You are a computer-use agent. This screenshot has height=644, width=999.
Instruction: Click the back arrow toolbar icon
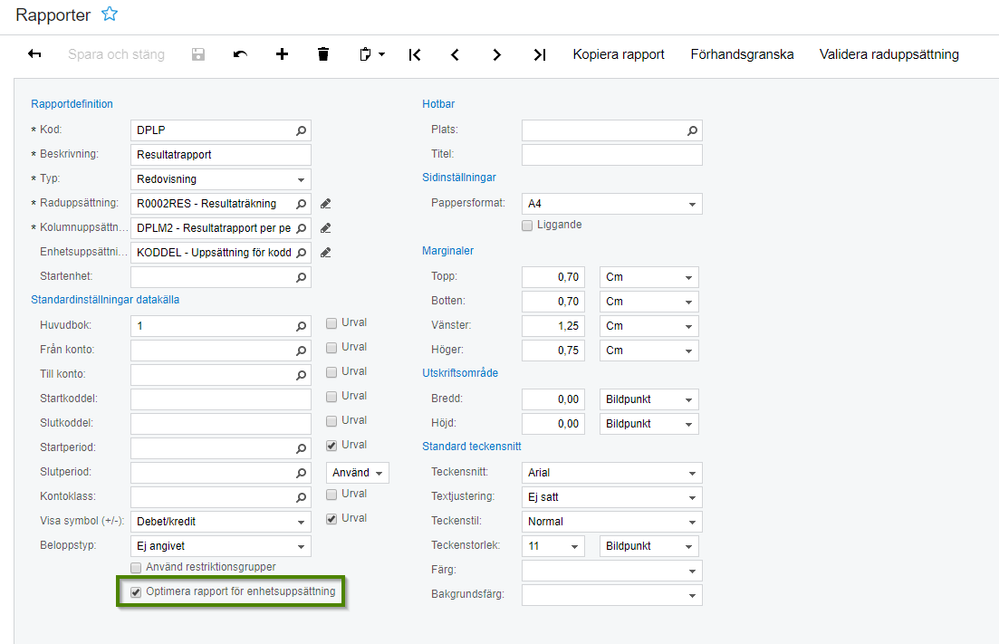coord(35,55)
